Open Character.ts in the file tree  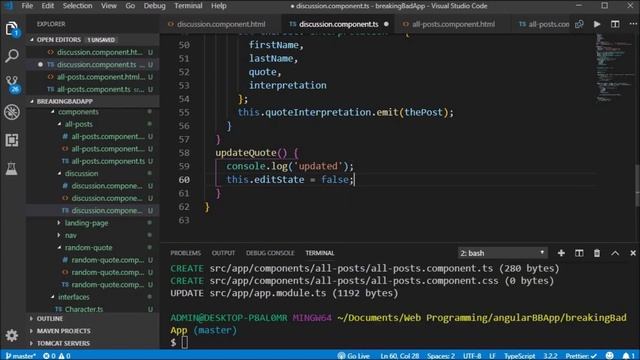[84, 309]
